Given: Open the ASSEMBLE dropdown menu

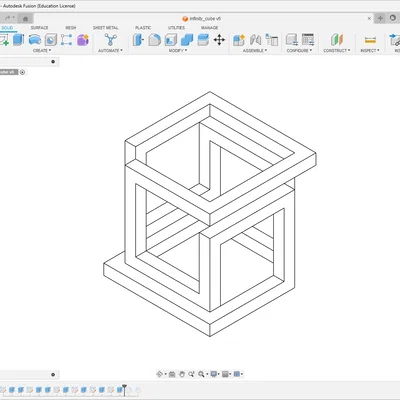Looking at the screenshot, I should (x=255, y=51).
